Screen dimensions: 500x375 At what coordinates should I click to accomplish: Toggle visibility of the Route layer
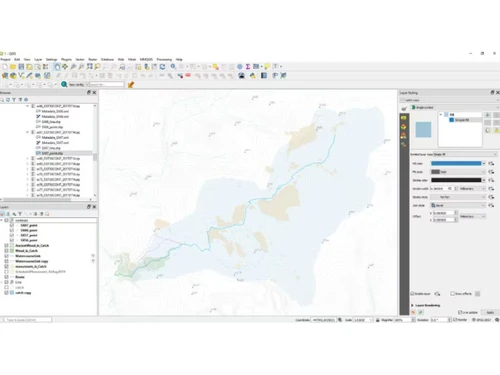click(6, 277)
